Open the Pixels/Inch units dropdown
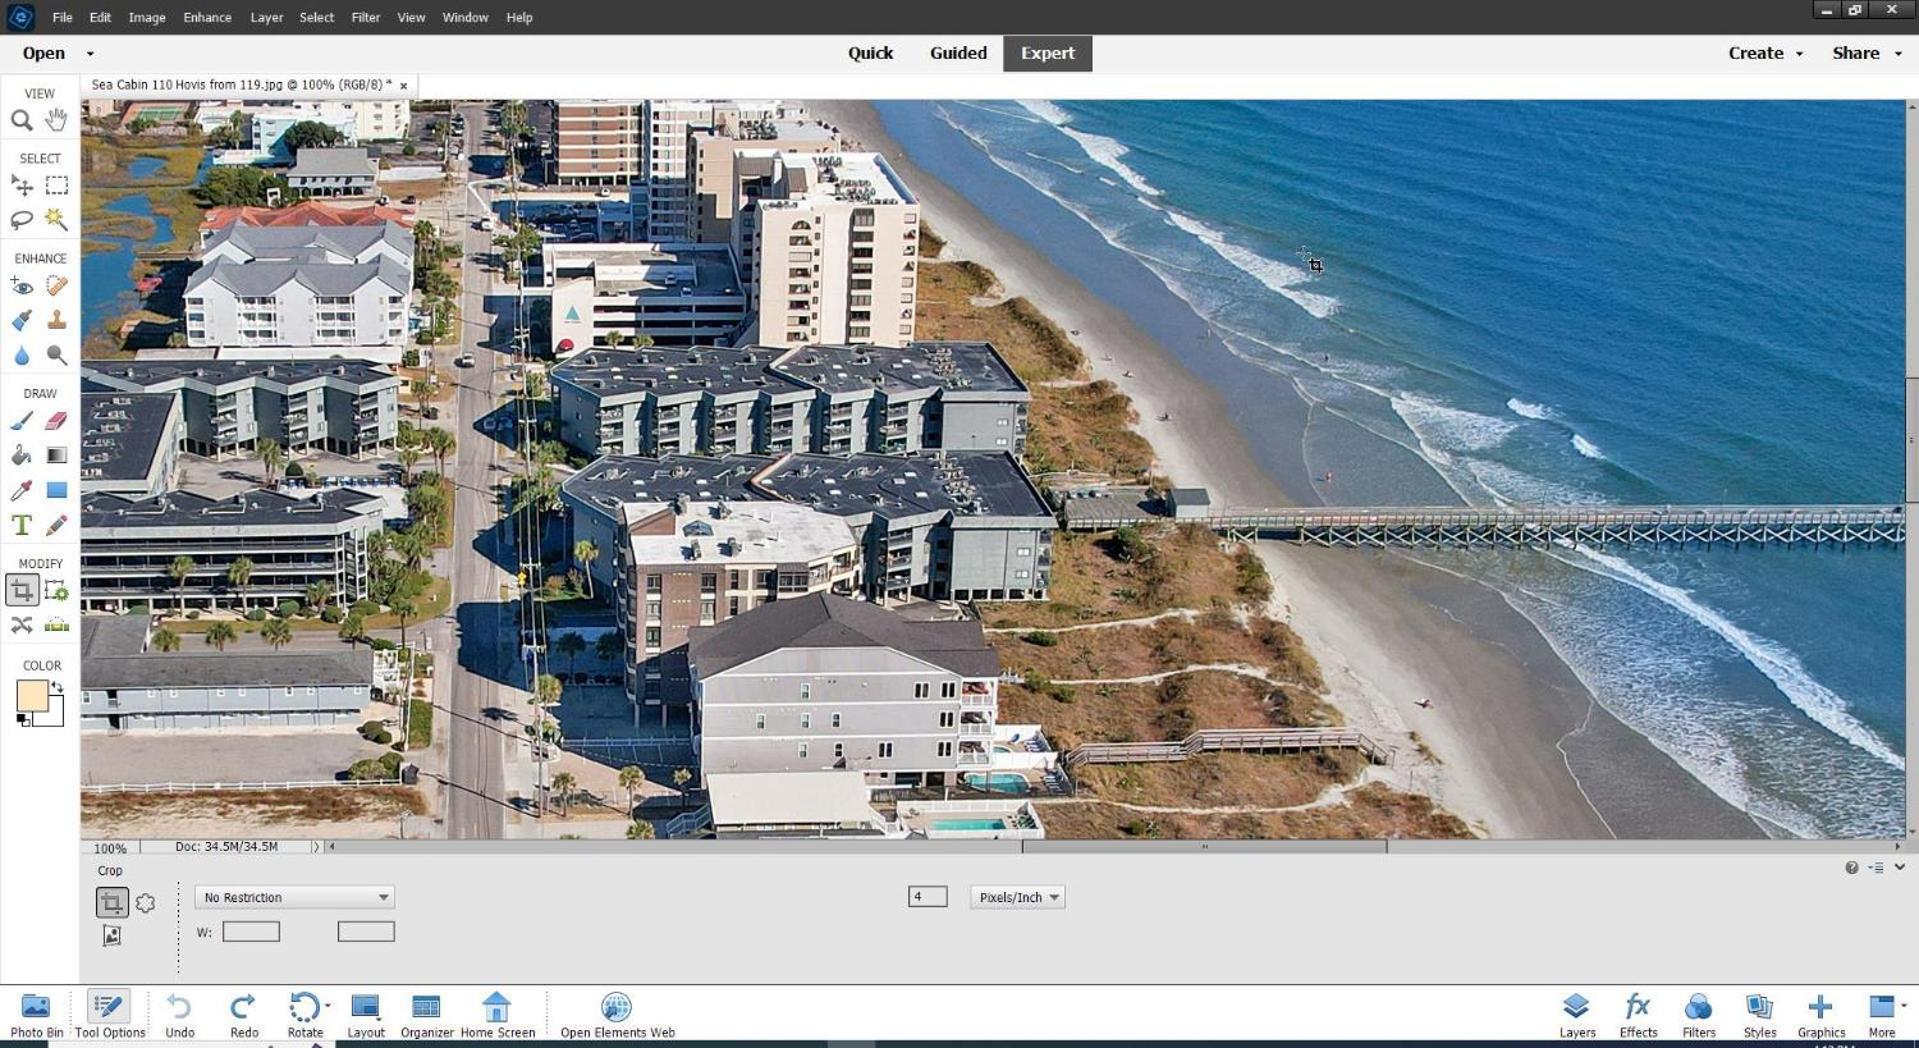The width and height of the screenshot is (1919, 1048). click(1017, 897)
